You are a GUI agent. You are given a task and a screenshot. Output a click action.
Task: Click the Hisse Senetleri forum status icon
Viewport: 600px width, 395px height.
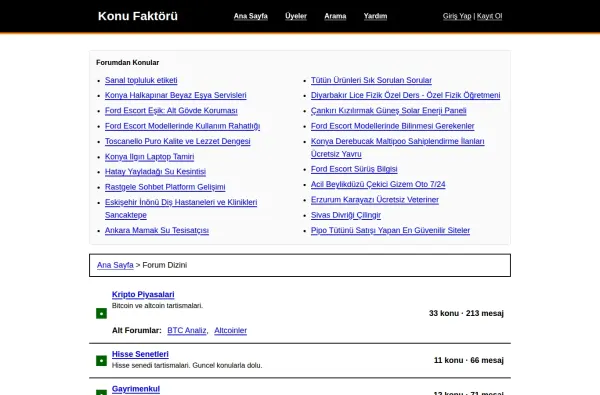point(101,361)
